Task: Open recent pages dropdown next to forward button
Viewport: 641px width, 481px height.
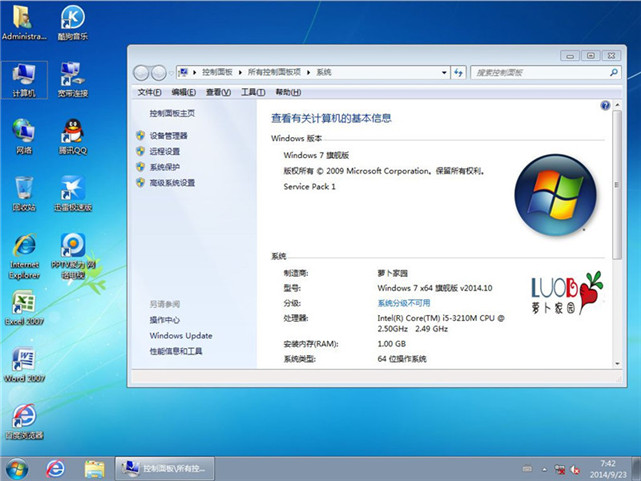Action: point(170,74)
